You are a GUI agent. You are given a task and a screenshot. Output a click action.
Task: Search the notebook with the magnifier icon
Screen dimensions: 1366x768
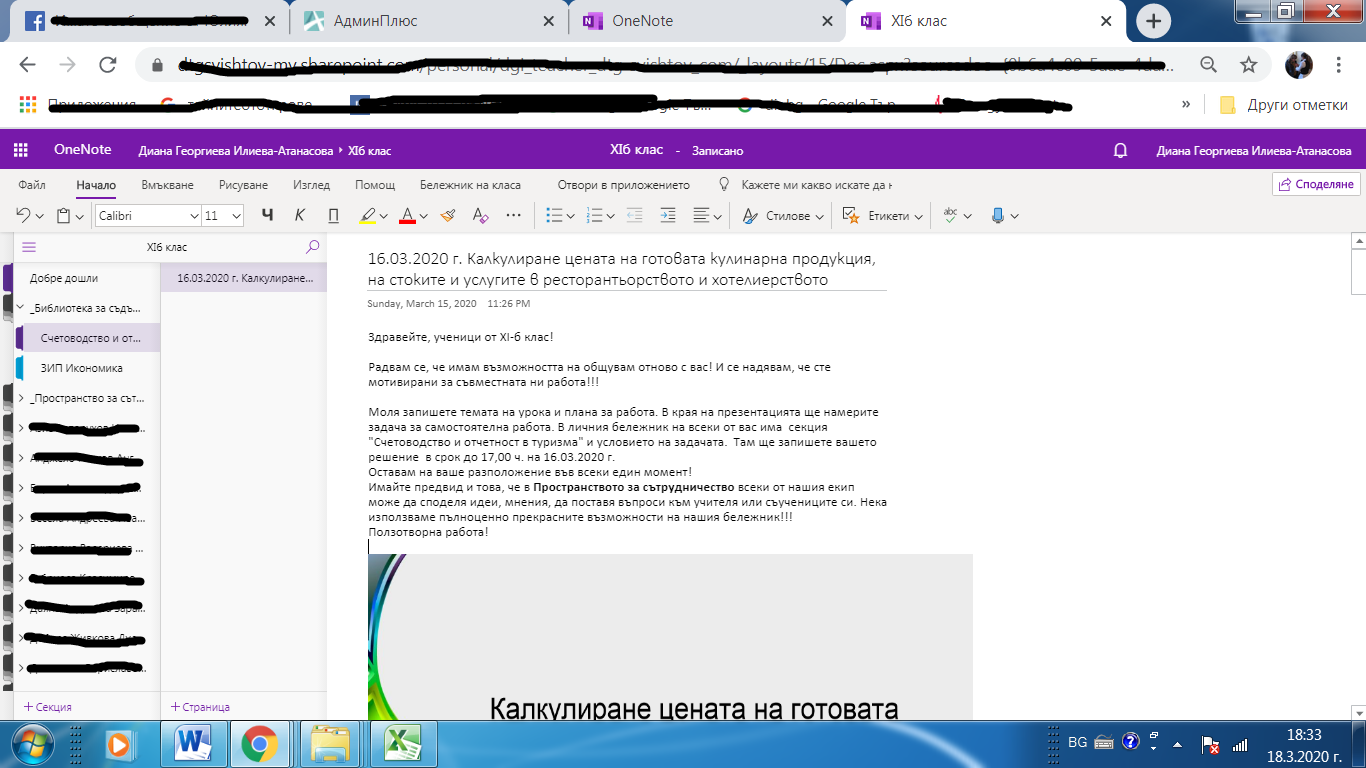[313, 247]
